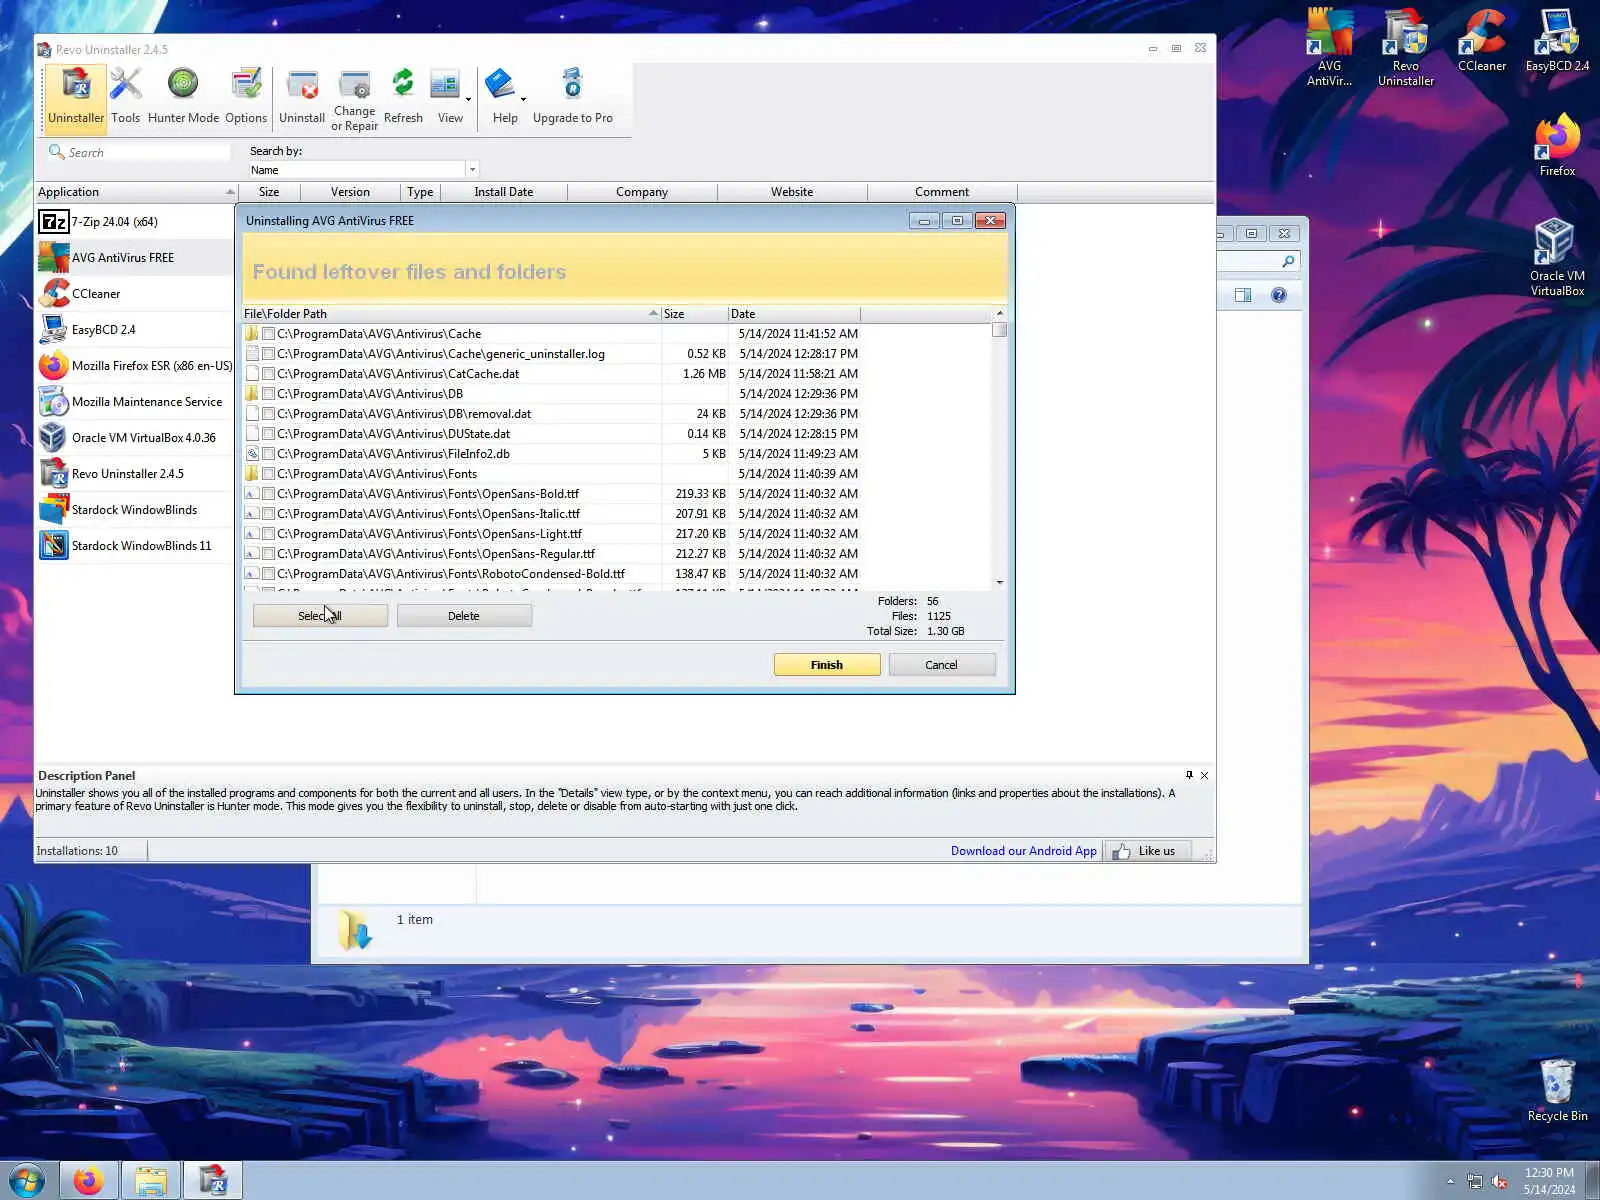Click the volume icon in system tray
This screenshot has height=1200, width=1600.
[1499, 1182]
